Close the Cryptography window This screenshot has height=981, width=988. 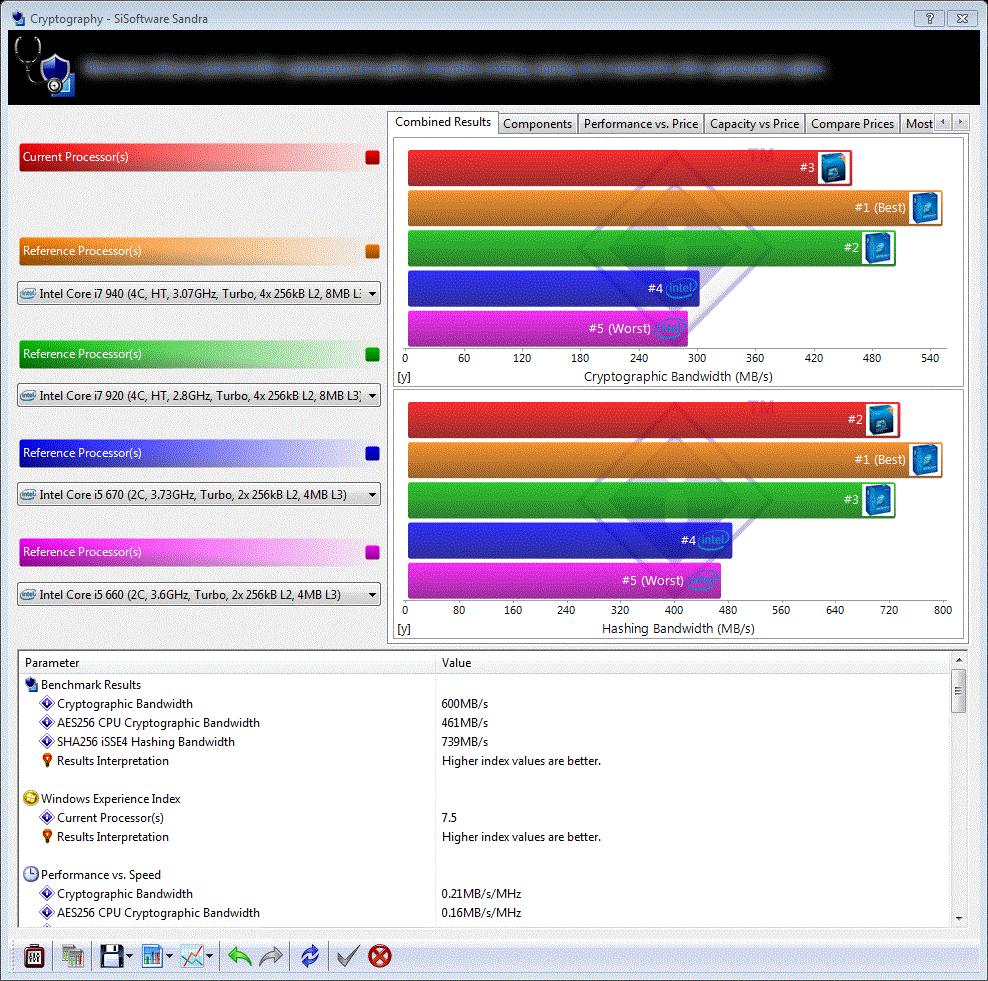[962, 18]
